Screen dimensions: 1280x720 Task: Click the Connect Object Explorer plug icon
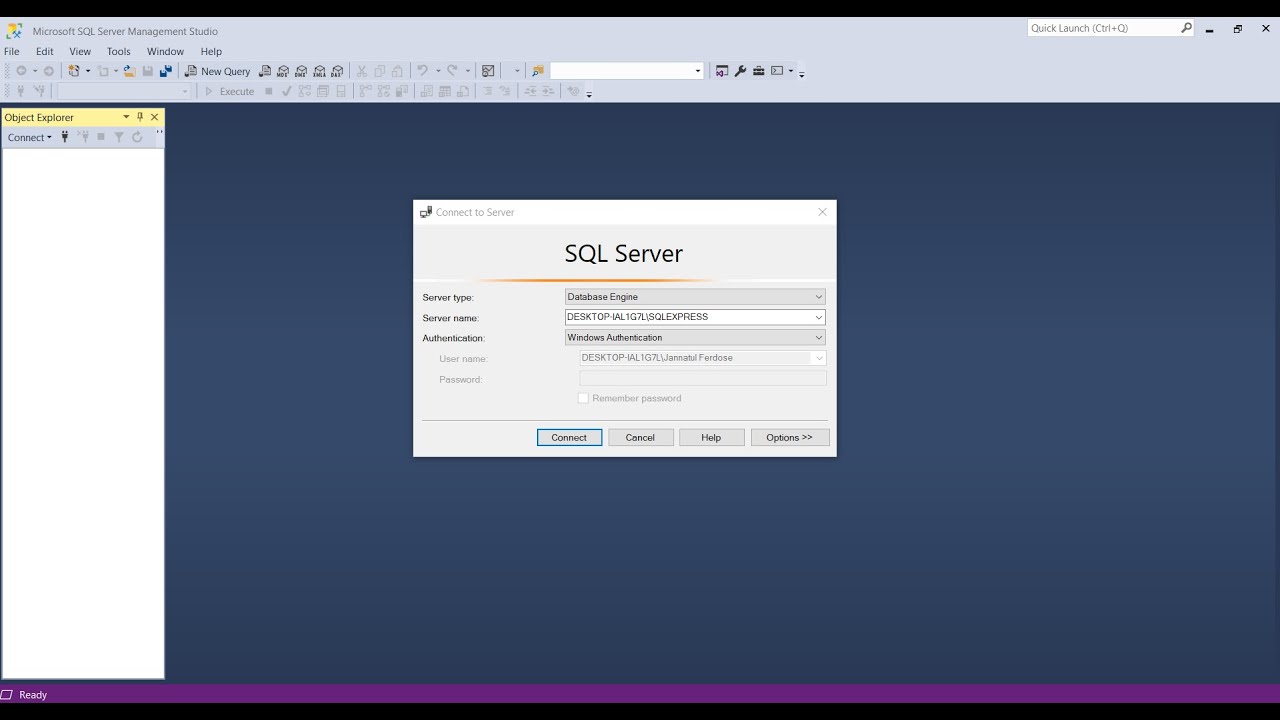[x=65, y=137]
